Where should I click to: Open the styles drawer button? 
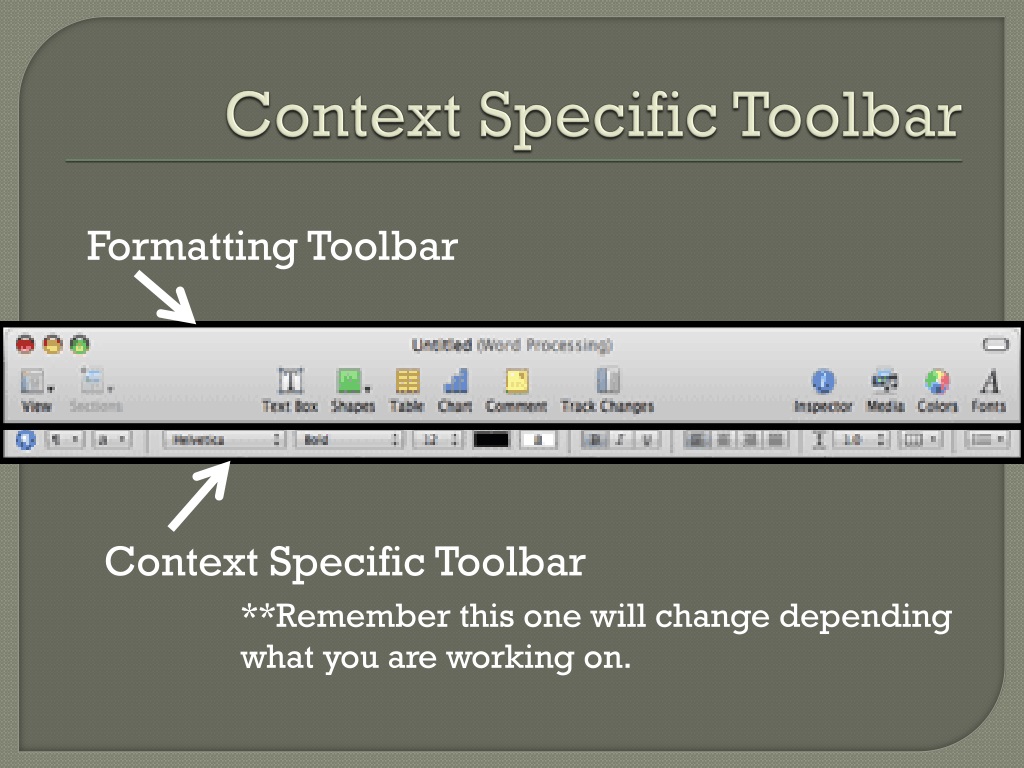tap(25, 440)
